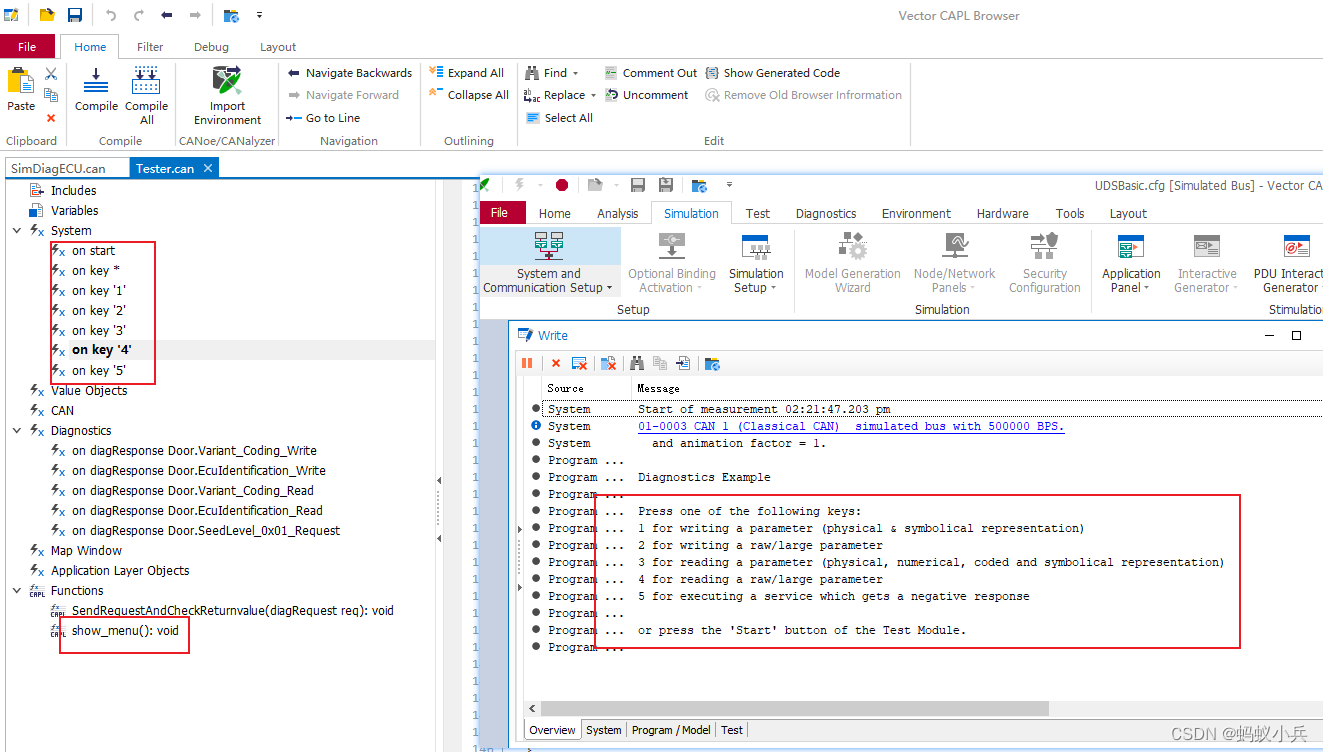The height and width of the screenshot is (752, 1323).
Task: Open the Layout tab in CAPL Browser
Action: [x=278, y=47]
